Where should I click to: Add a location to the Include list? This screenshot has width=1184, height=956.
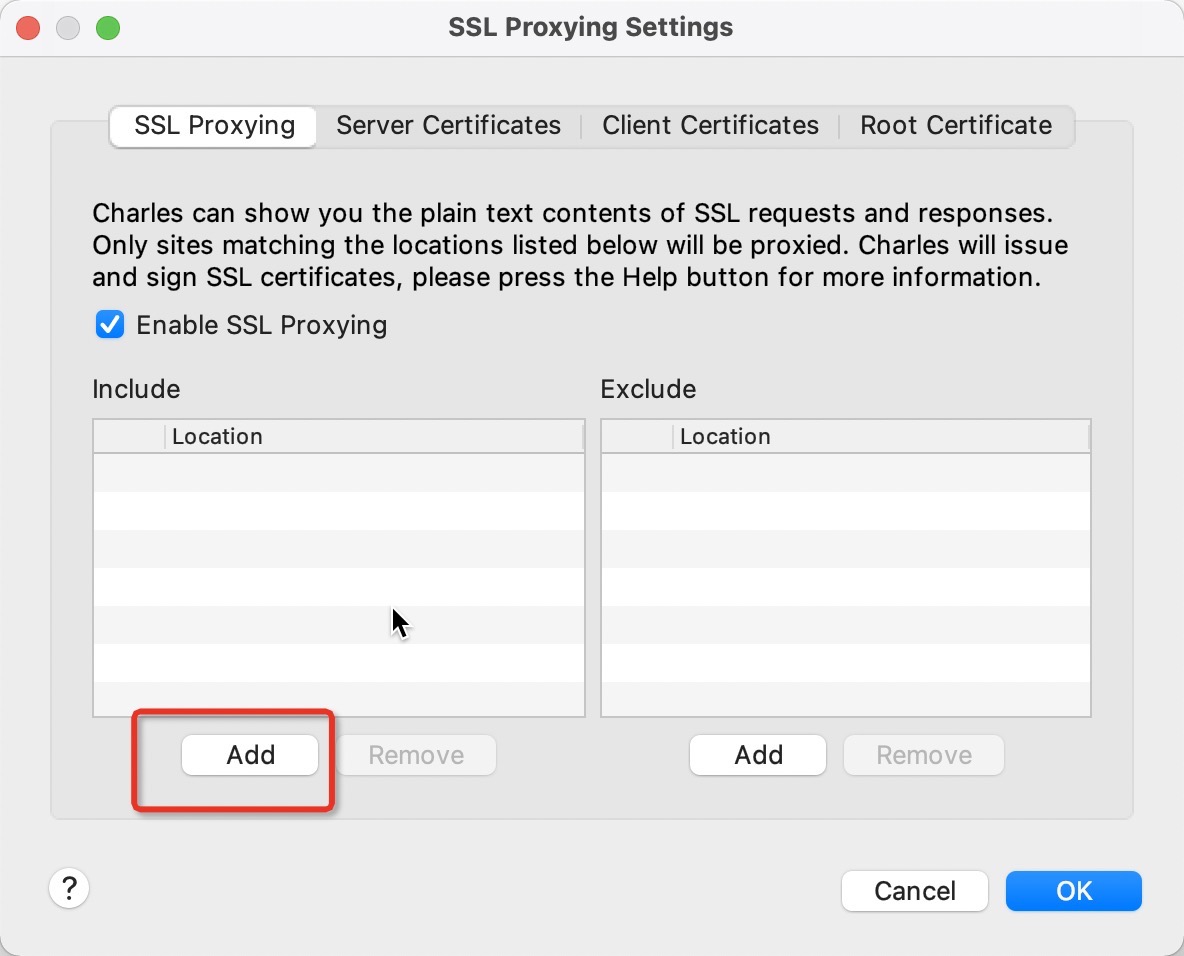(x=250, y=755)
